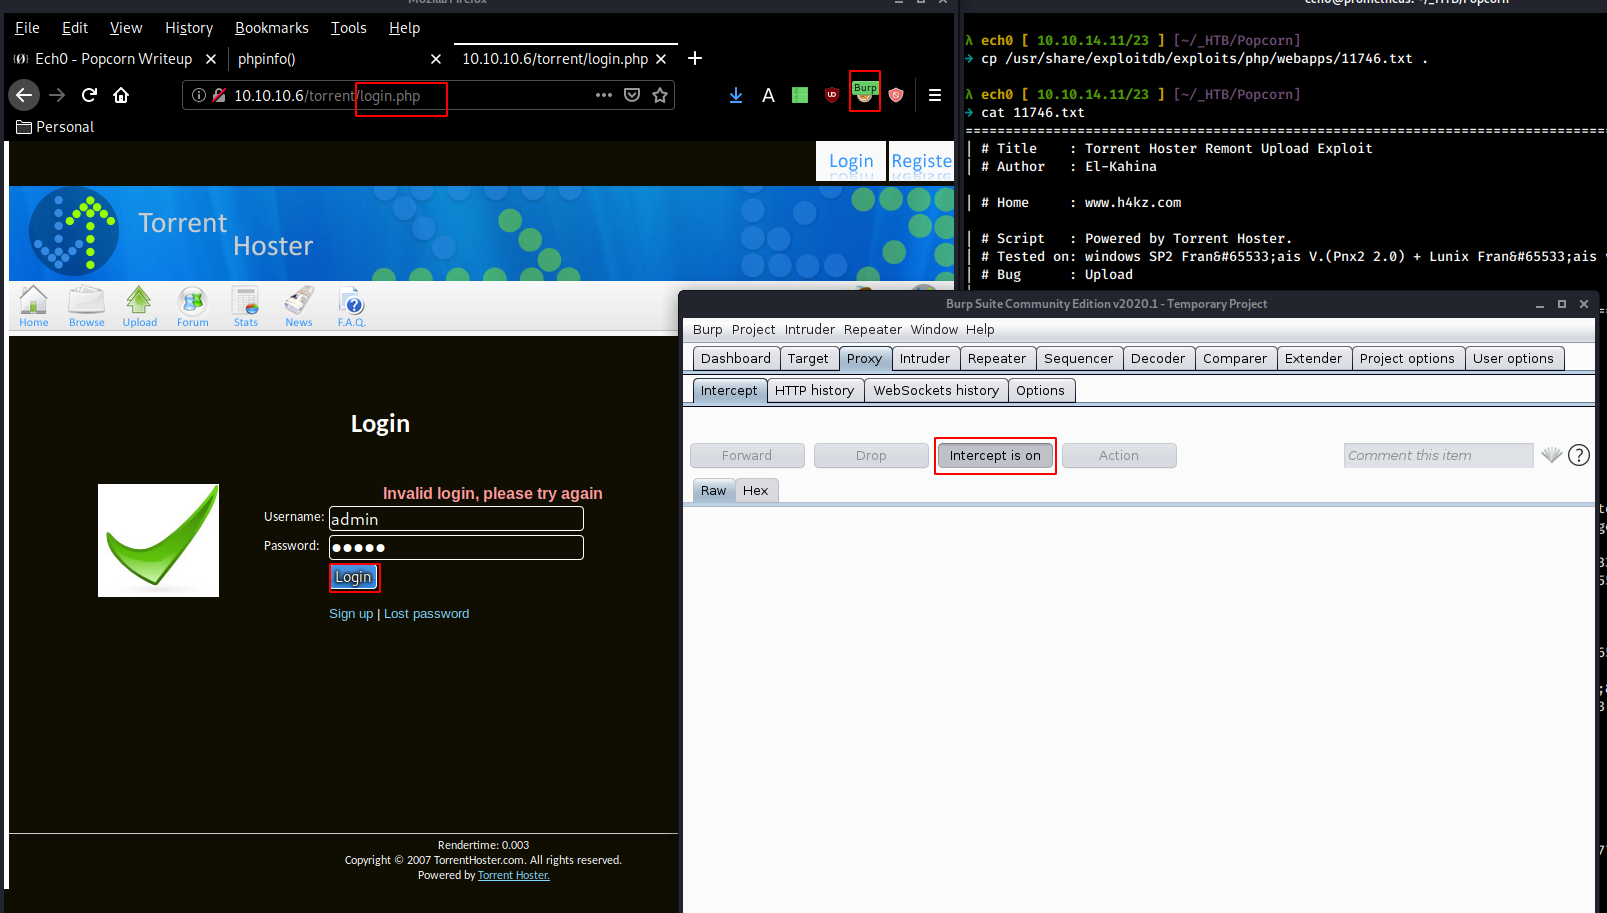Switch to the Burp Intruder tab
Image resolution: width=1607 pixels, height=913 pixels.
click(x=925, y=358)
